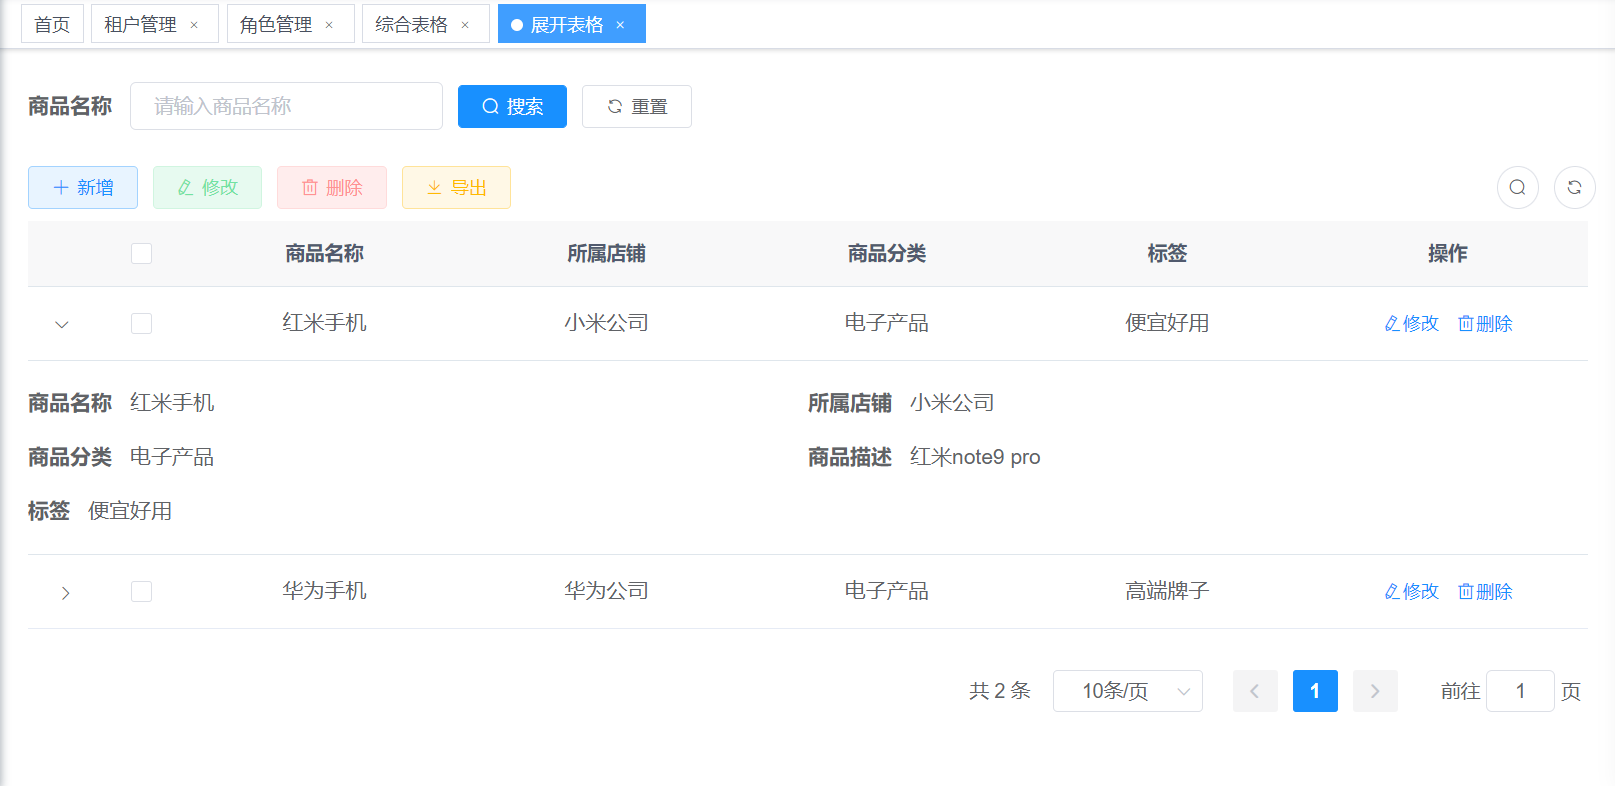
Task: Edit the 华为手机 row
Action: click(x=1411, y=591)
